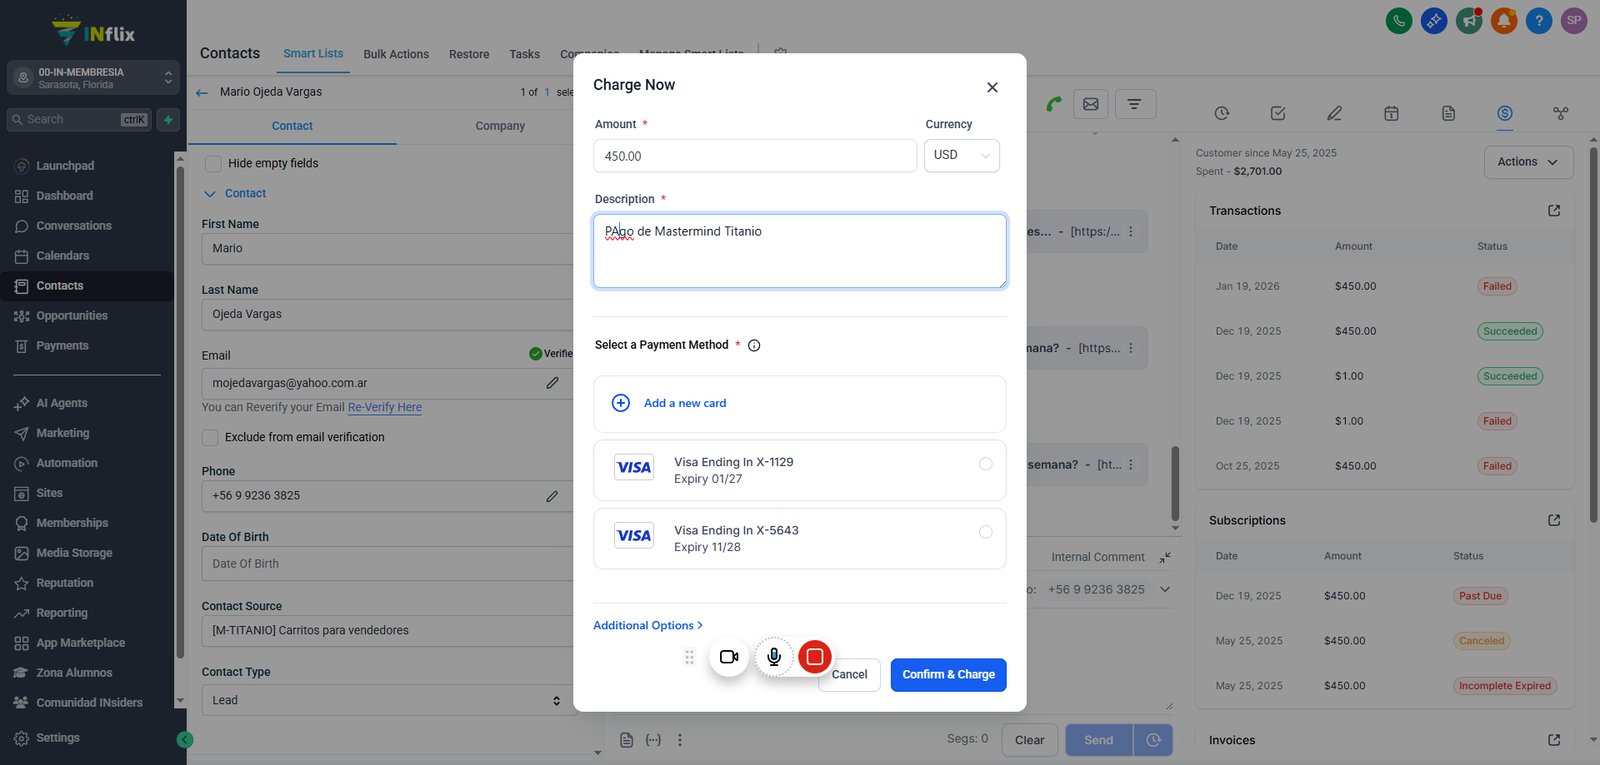Open the USD currency dropdown
This screenshot has height=765, width=1600.
click(962, 156)
